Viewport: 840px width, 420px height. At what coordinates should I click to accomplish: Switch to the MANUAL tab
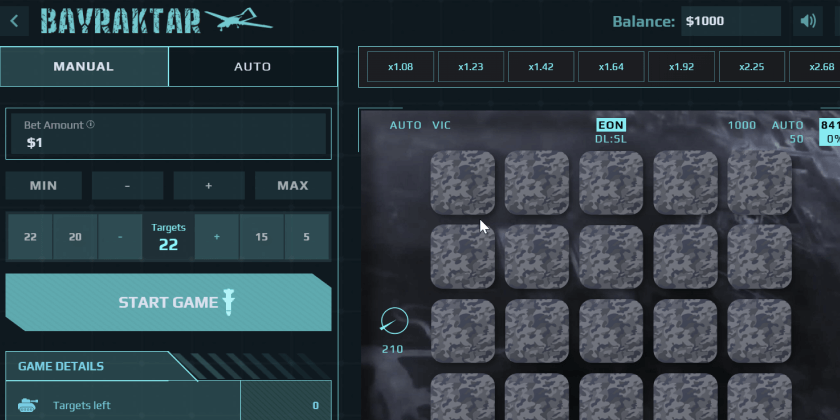84,67
